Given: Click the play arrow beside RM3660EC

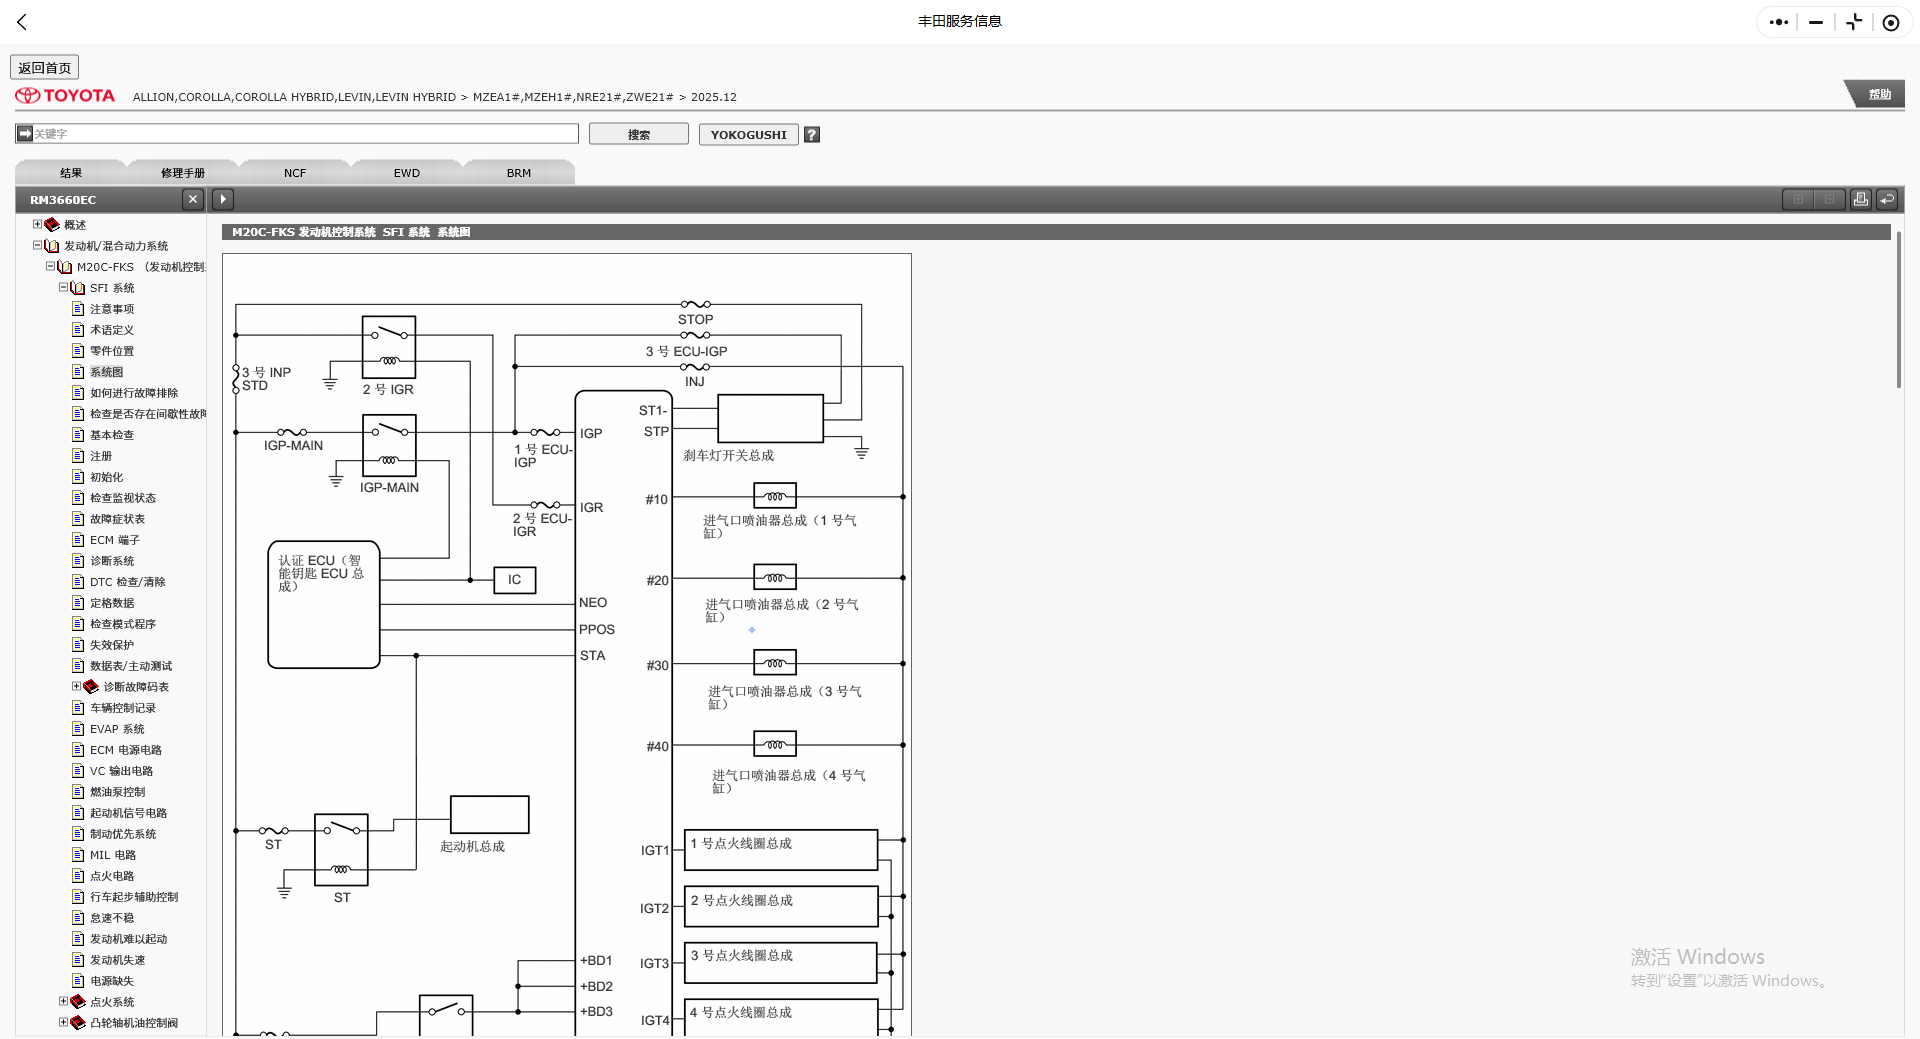Looking at the screenshot, I should click(x=223, y=199).
